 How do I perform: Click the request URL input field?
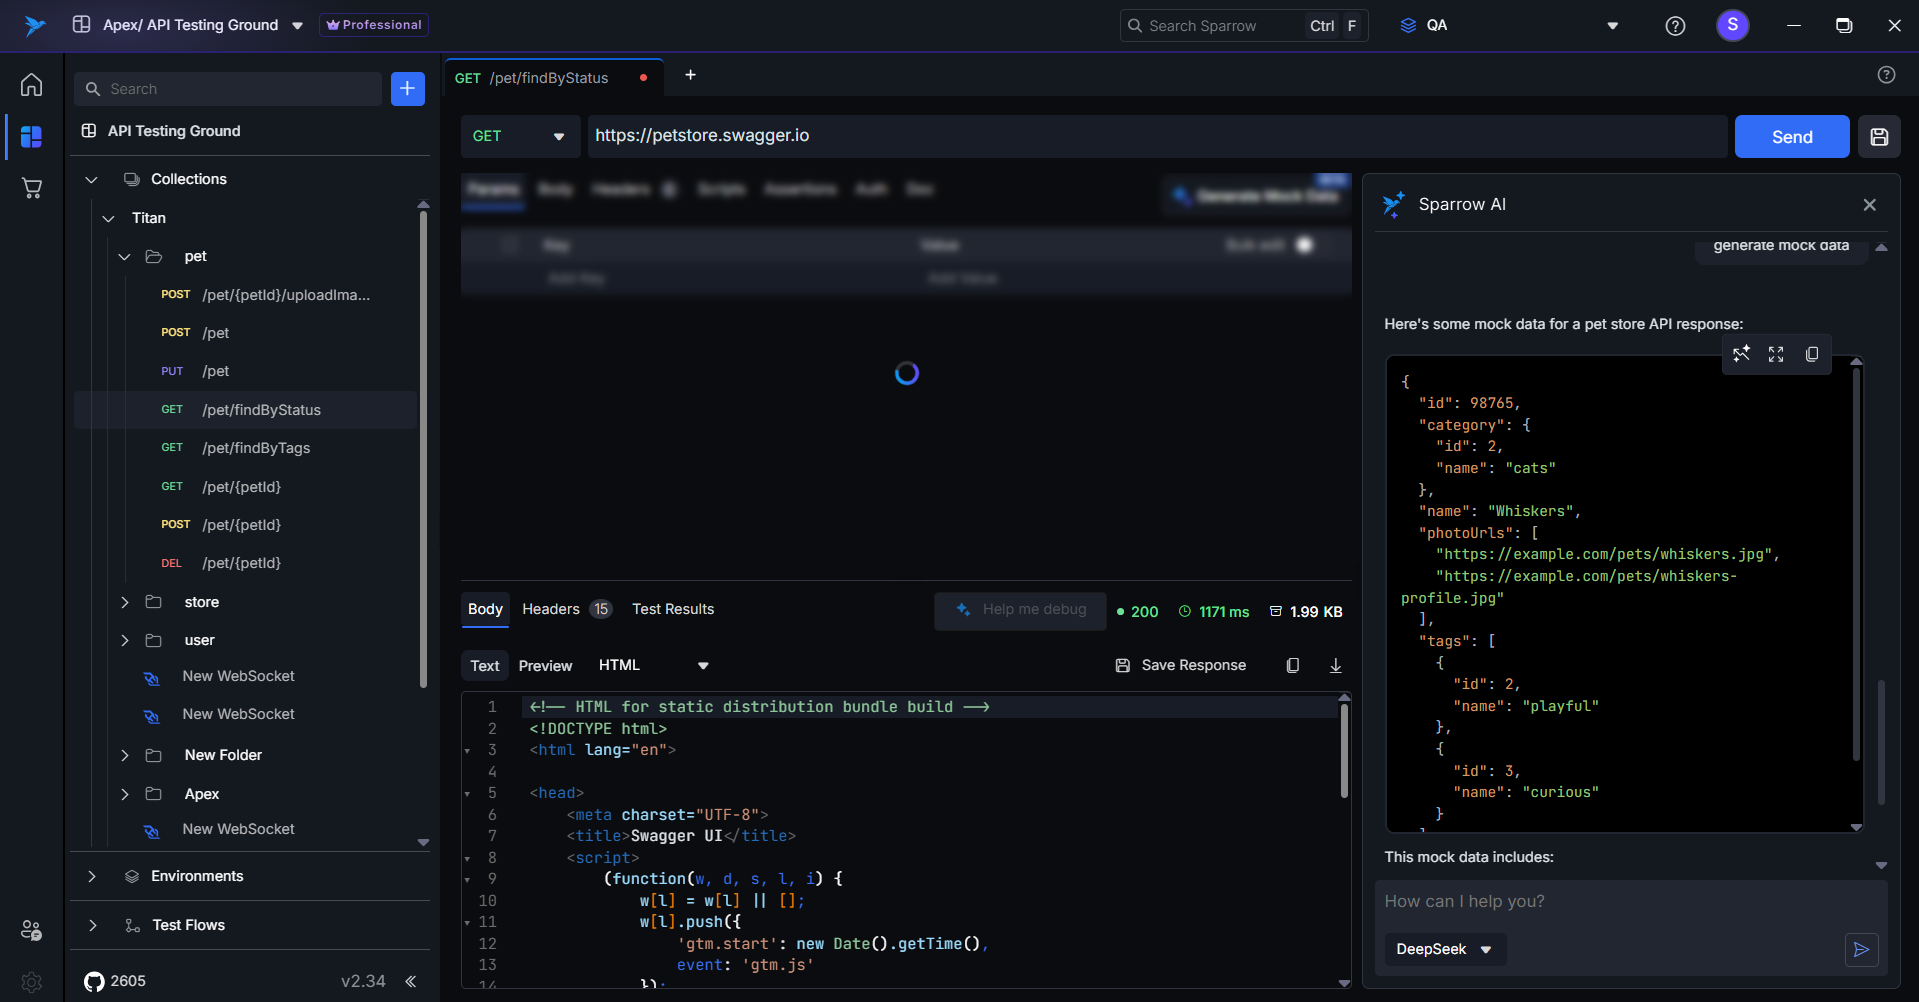[x=1155, y=136]
